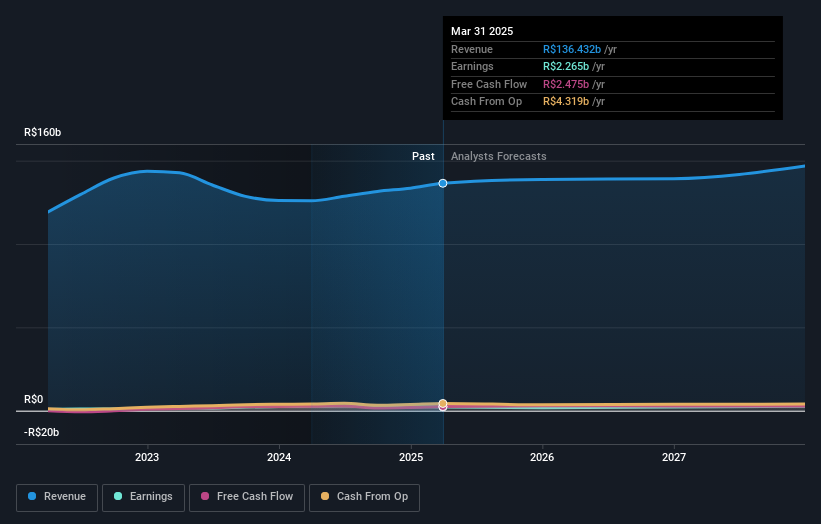Click the R$160b y-axis label
The width and height of the screenshot is (821, 524).
coord(42,132)
